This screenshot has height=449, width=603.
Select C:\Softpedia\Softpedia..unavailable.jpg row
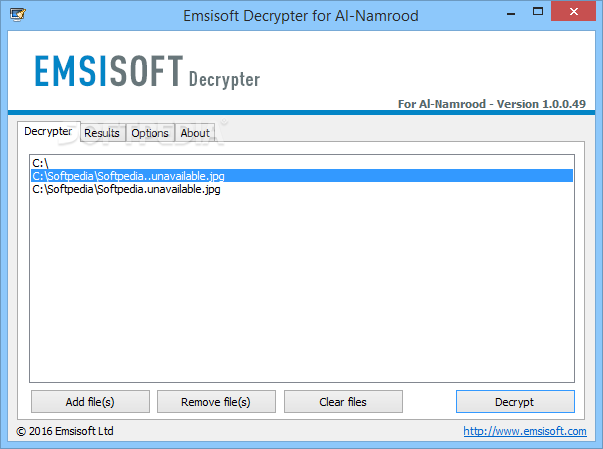[x=302, y=176]
